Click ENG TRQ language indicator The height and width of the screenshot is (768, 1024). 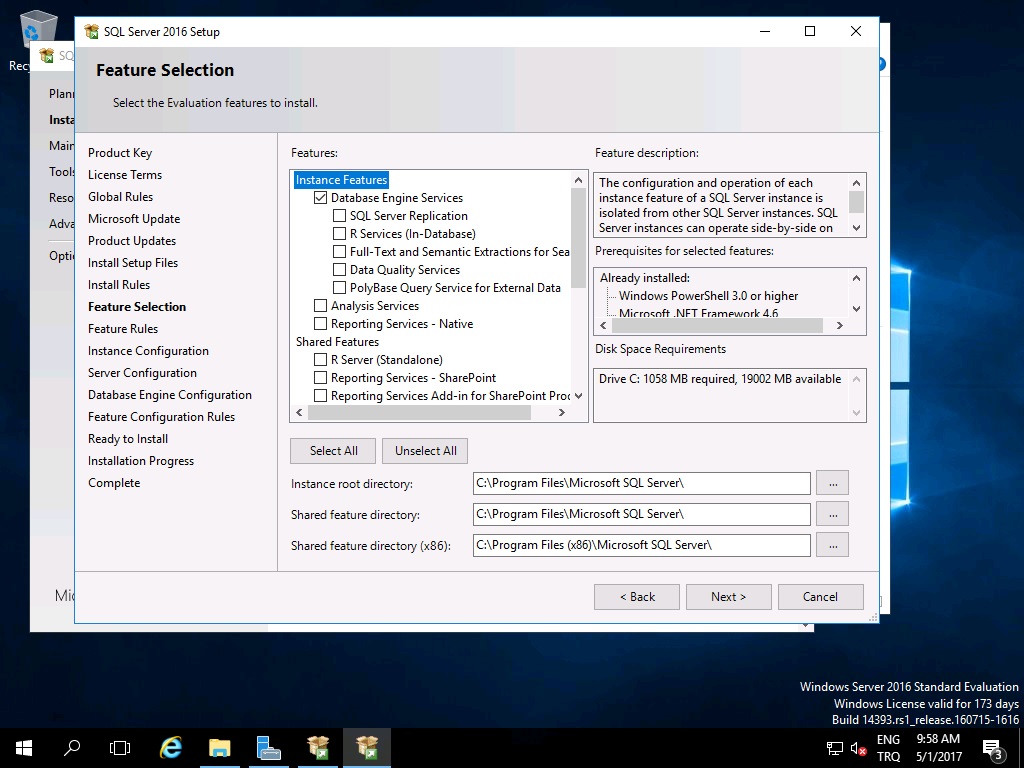pos(888,748)
